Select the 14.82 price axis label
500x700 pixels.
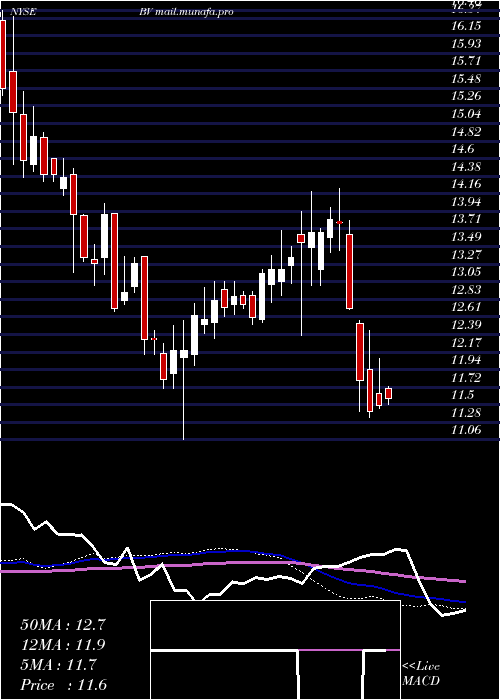point(466,132)
